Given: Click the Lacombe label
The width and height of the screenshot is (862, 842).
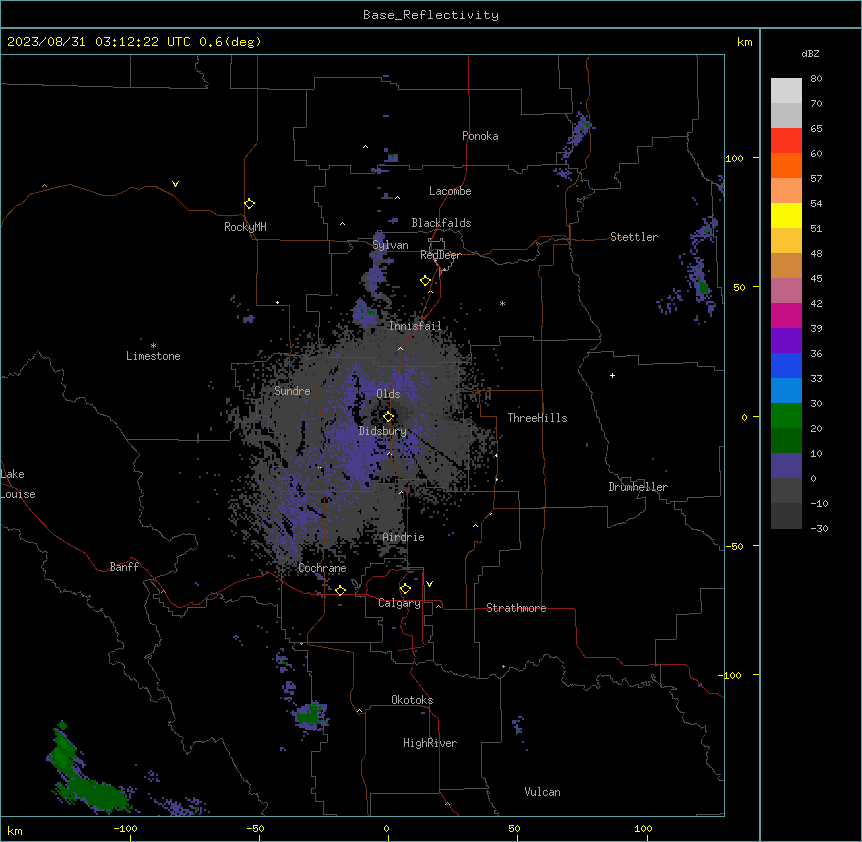Looking at the screenshot, I should [x=450, y=191].
